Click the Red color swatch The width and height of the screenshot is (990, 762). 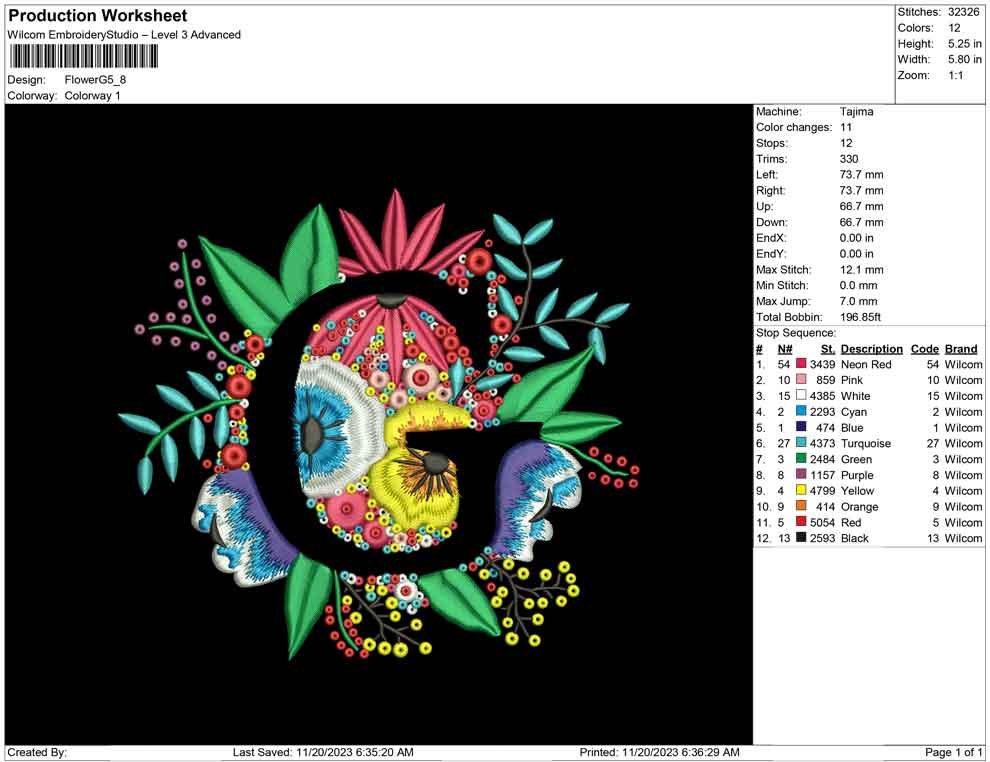point(801,521)
